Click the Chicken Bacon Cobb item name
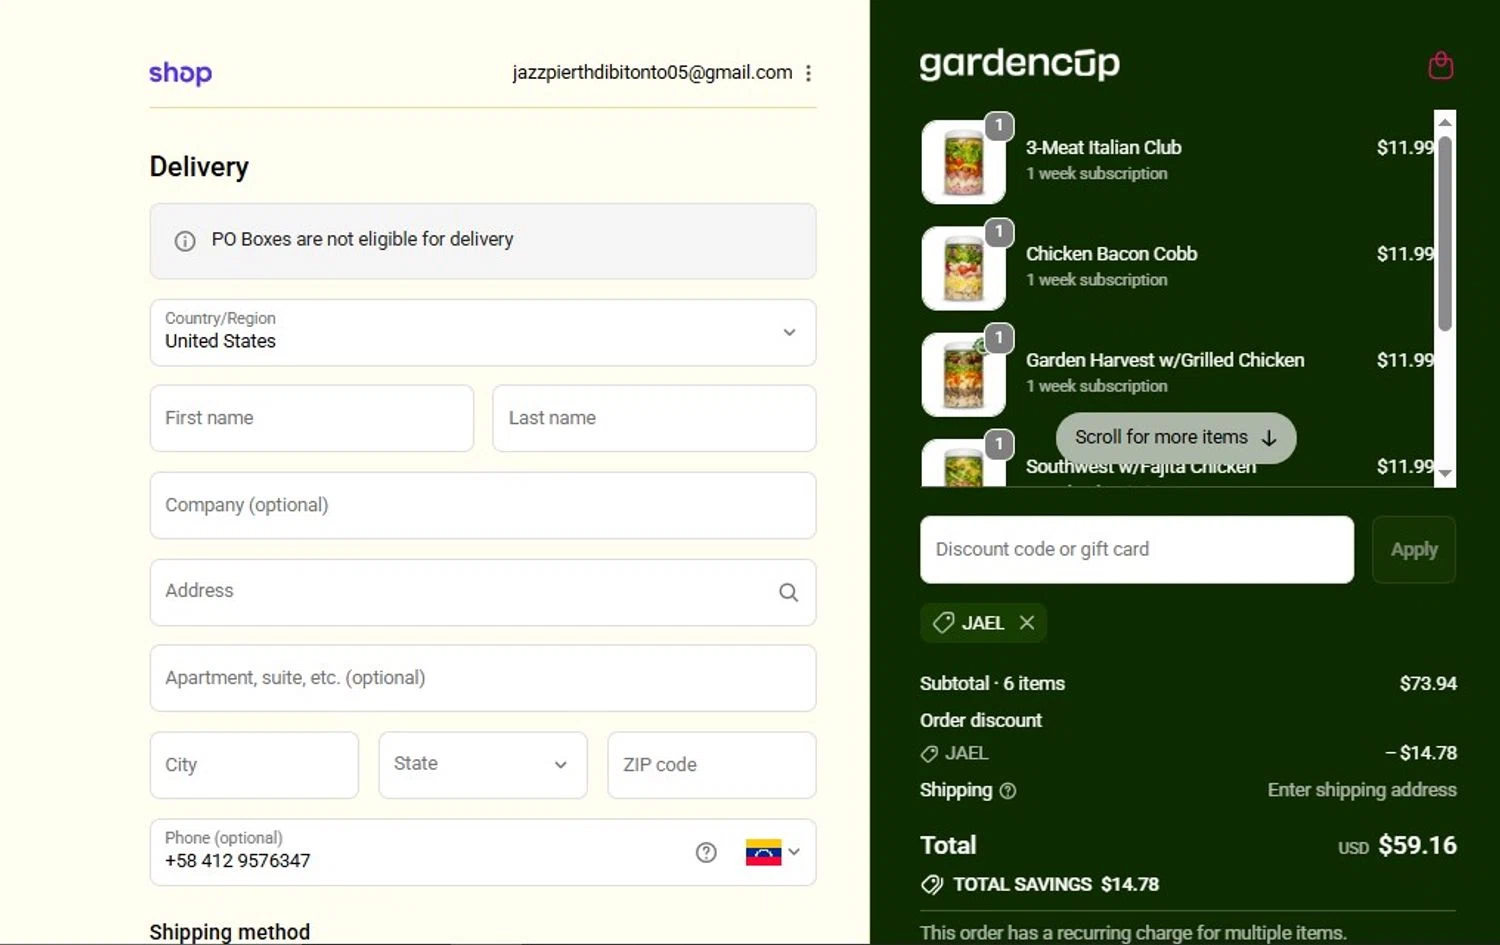1500x945 pixels. (1111, 254)
